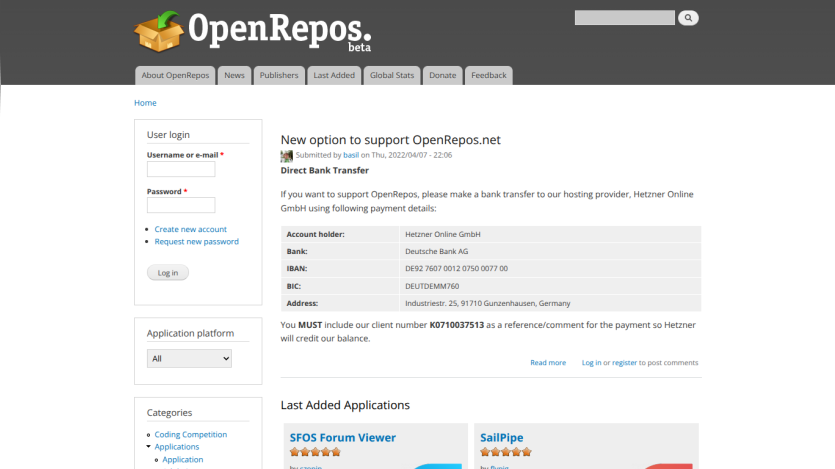Screen dimensions: 835x469
Task: Click basil's avatar thumbnail
Action: point(286,156)
